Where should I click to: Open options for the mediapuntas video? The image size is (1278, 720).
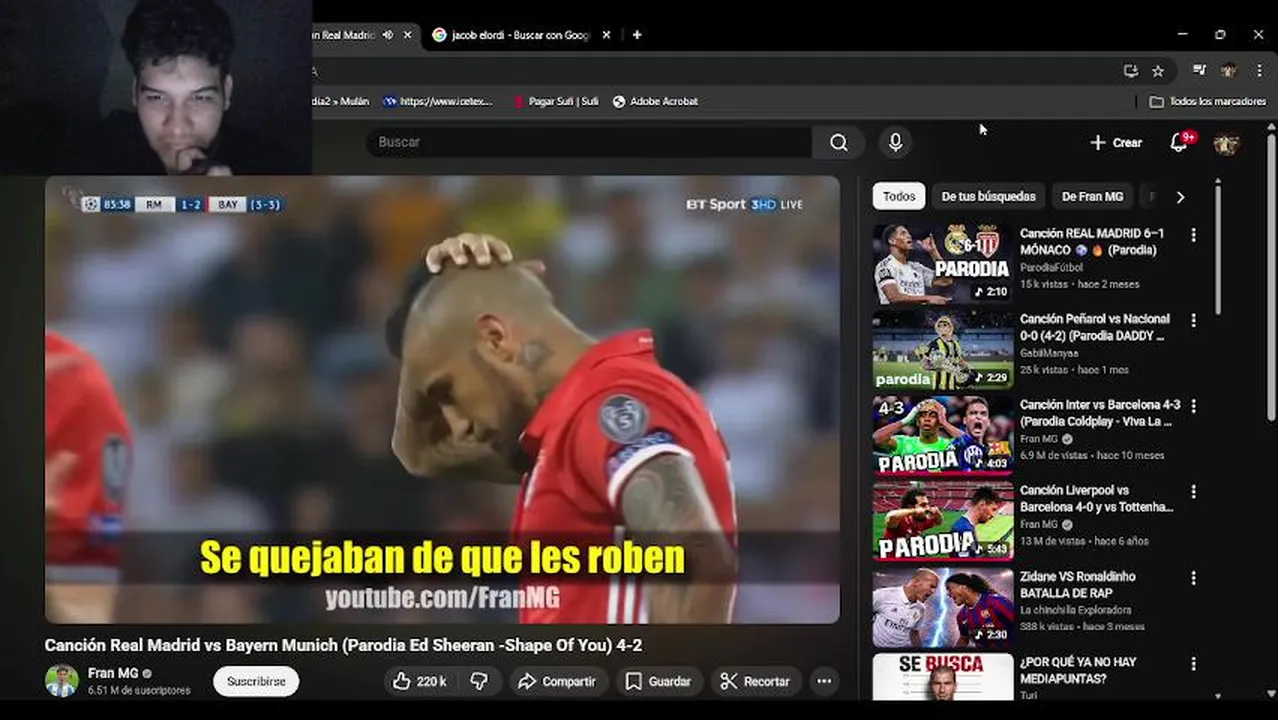click(x=1193, y=664)
